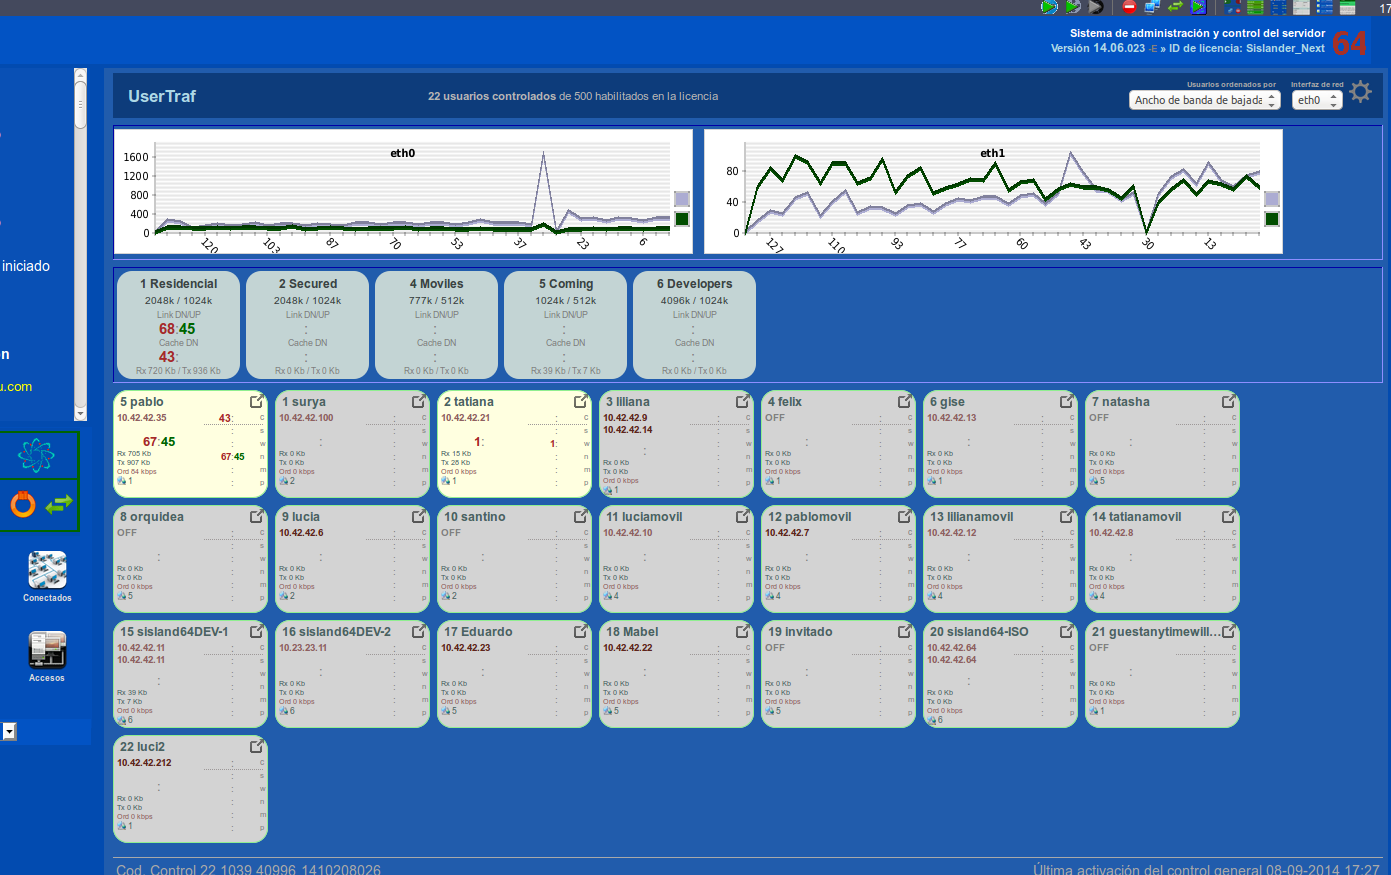Open the '12 pablomovil' user card

click(839, 559)
